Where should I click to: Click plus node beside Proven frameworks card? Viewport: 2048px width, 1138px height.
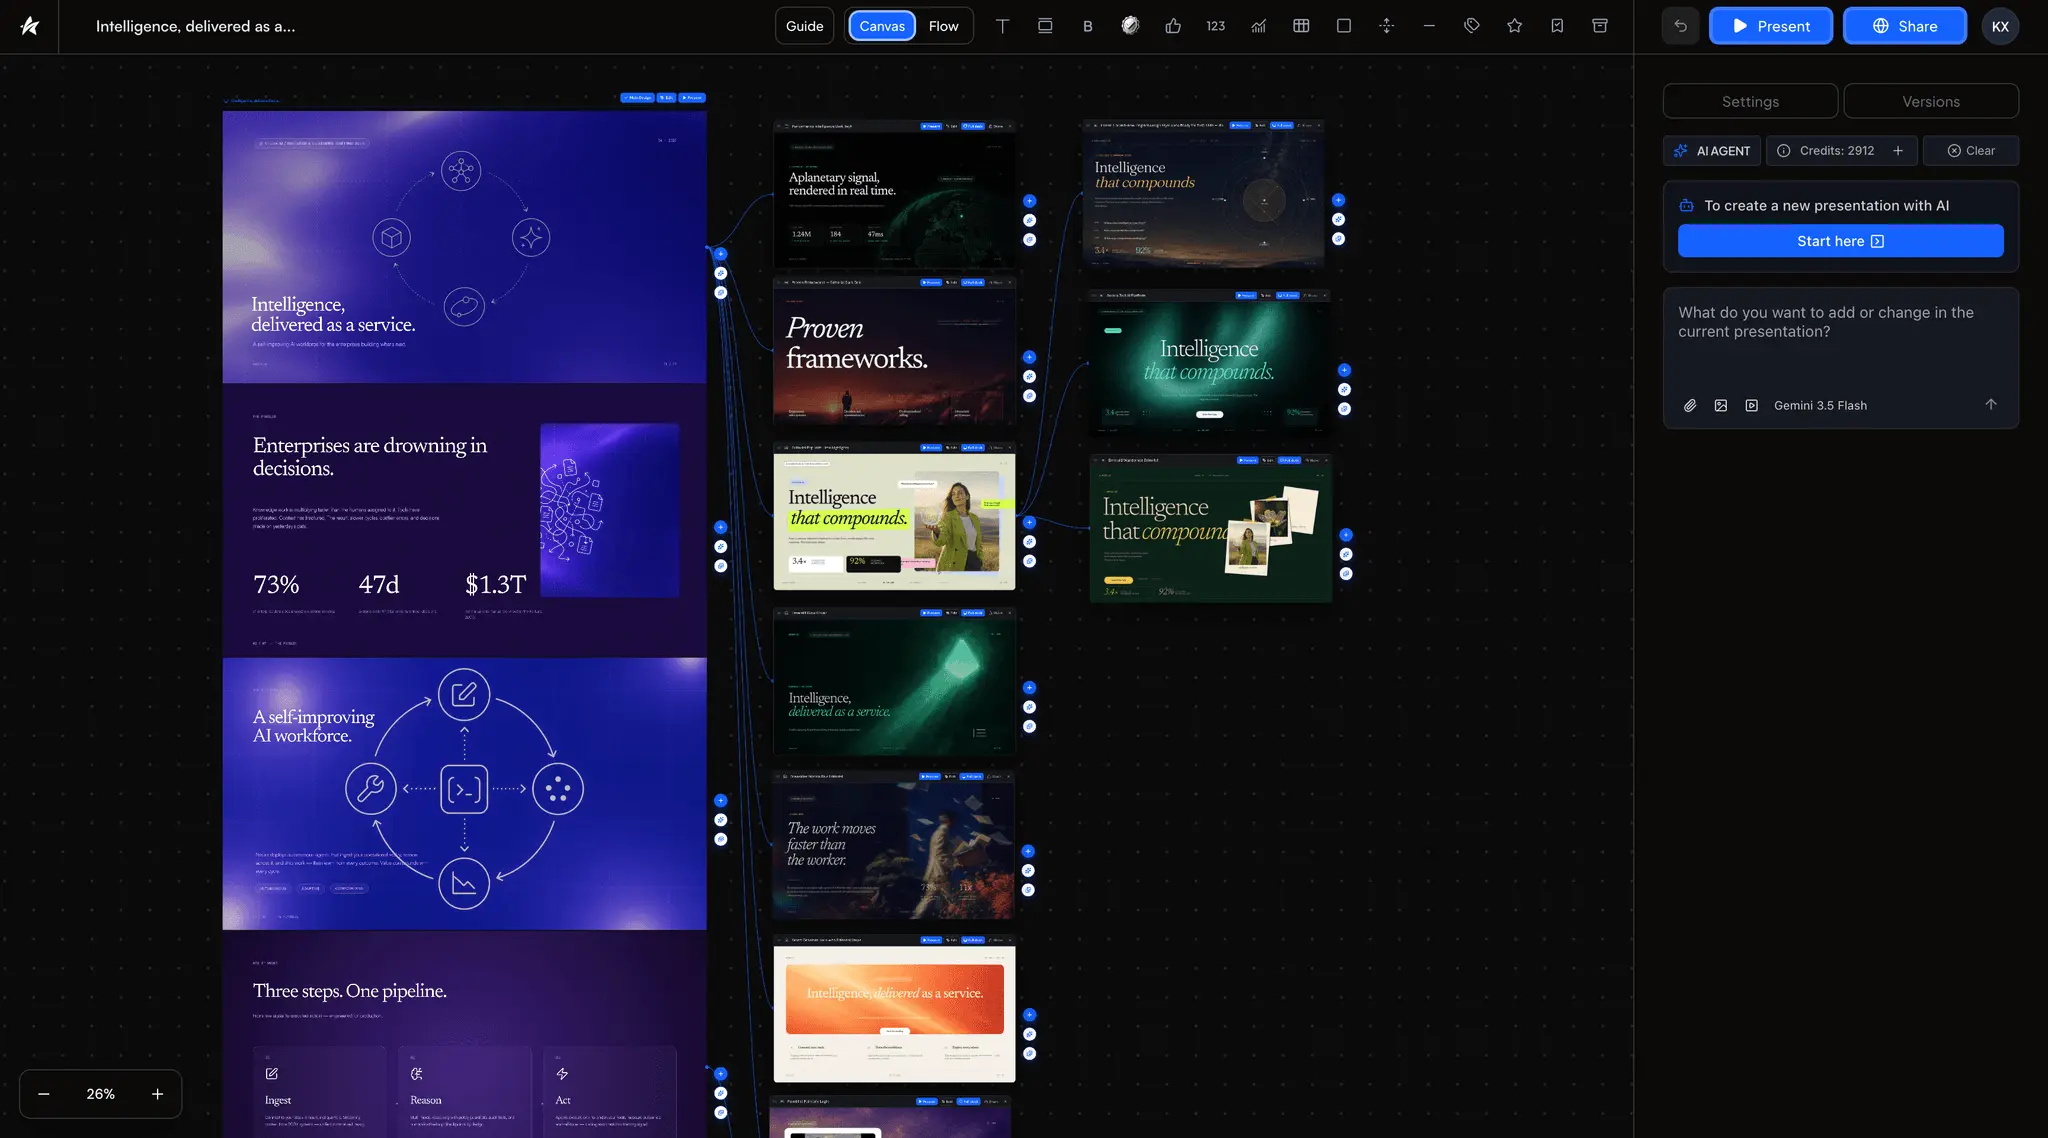click(x=1029, y=357)
